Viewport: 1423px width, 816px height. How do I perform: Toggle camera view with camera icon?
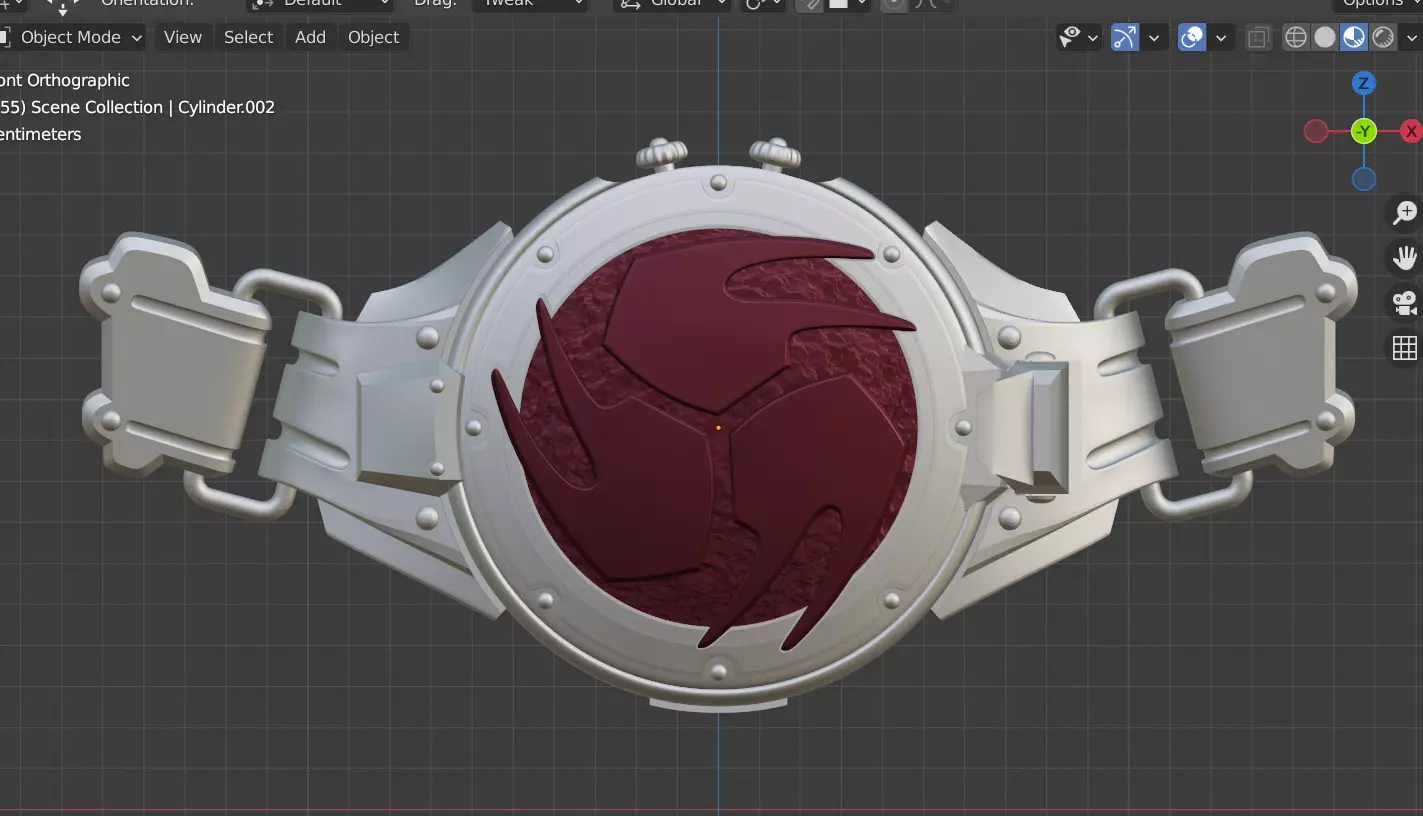(1405, 302)
